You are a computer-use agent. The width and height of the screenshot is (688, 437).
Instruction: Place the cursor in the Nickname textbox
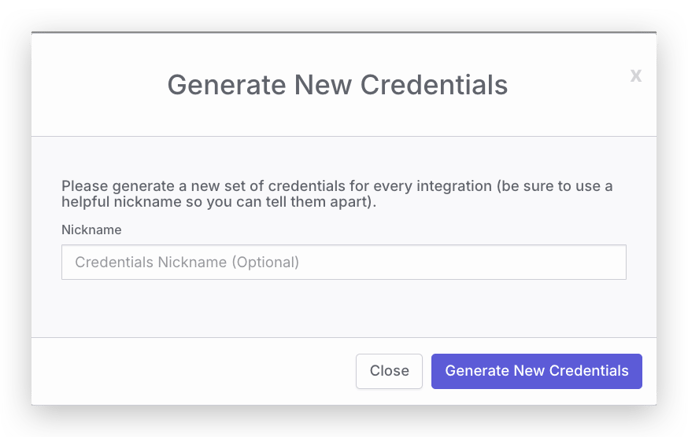(x=344, y=262)
